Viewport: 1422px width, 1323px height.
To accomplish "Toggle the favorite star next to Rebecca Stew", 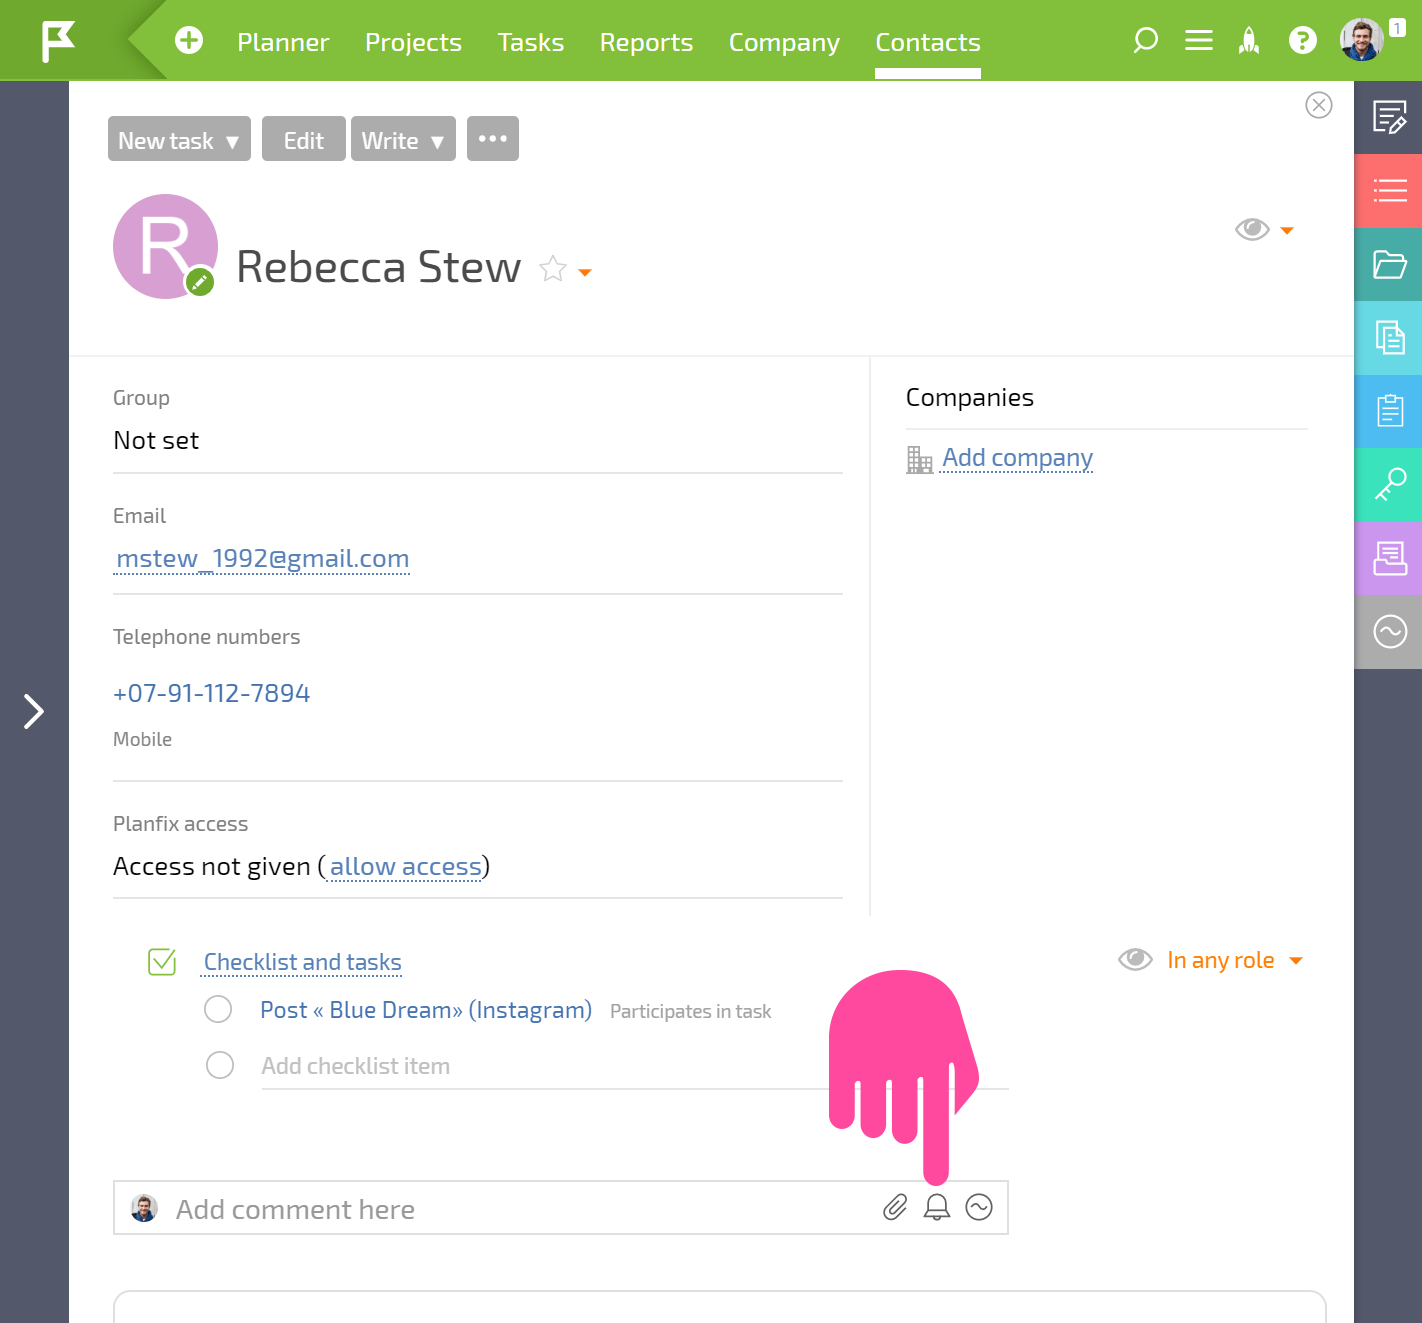I will tap(553, 269).
